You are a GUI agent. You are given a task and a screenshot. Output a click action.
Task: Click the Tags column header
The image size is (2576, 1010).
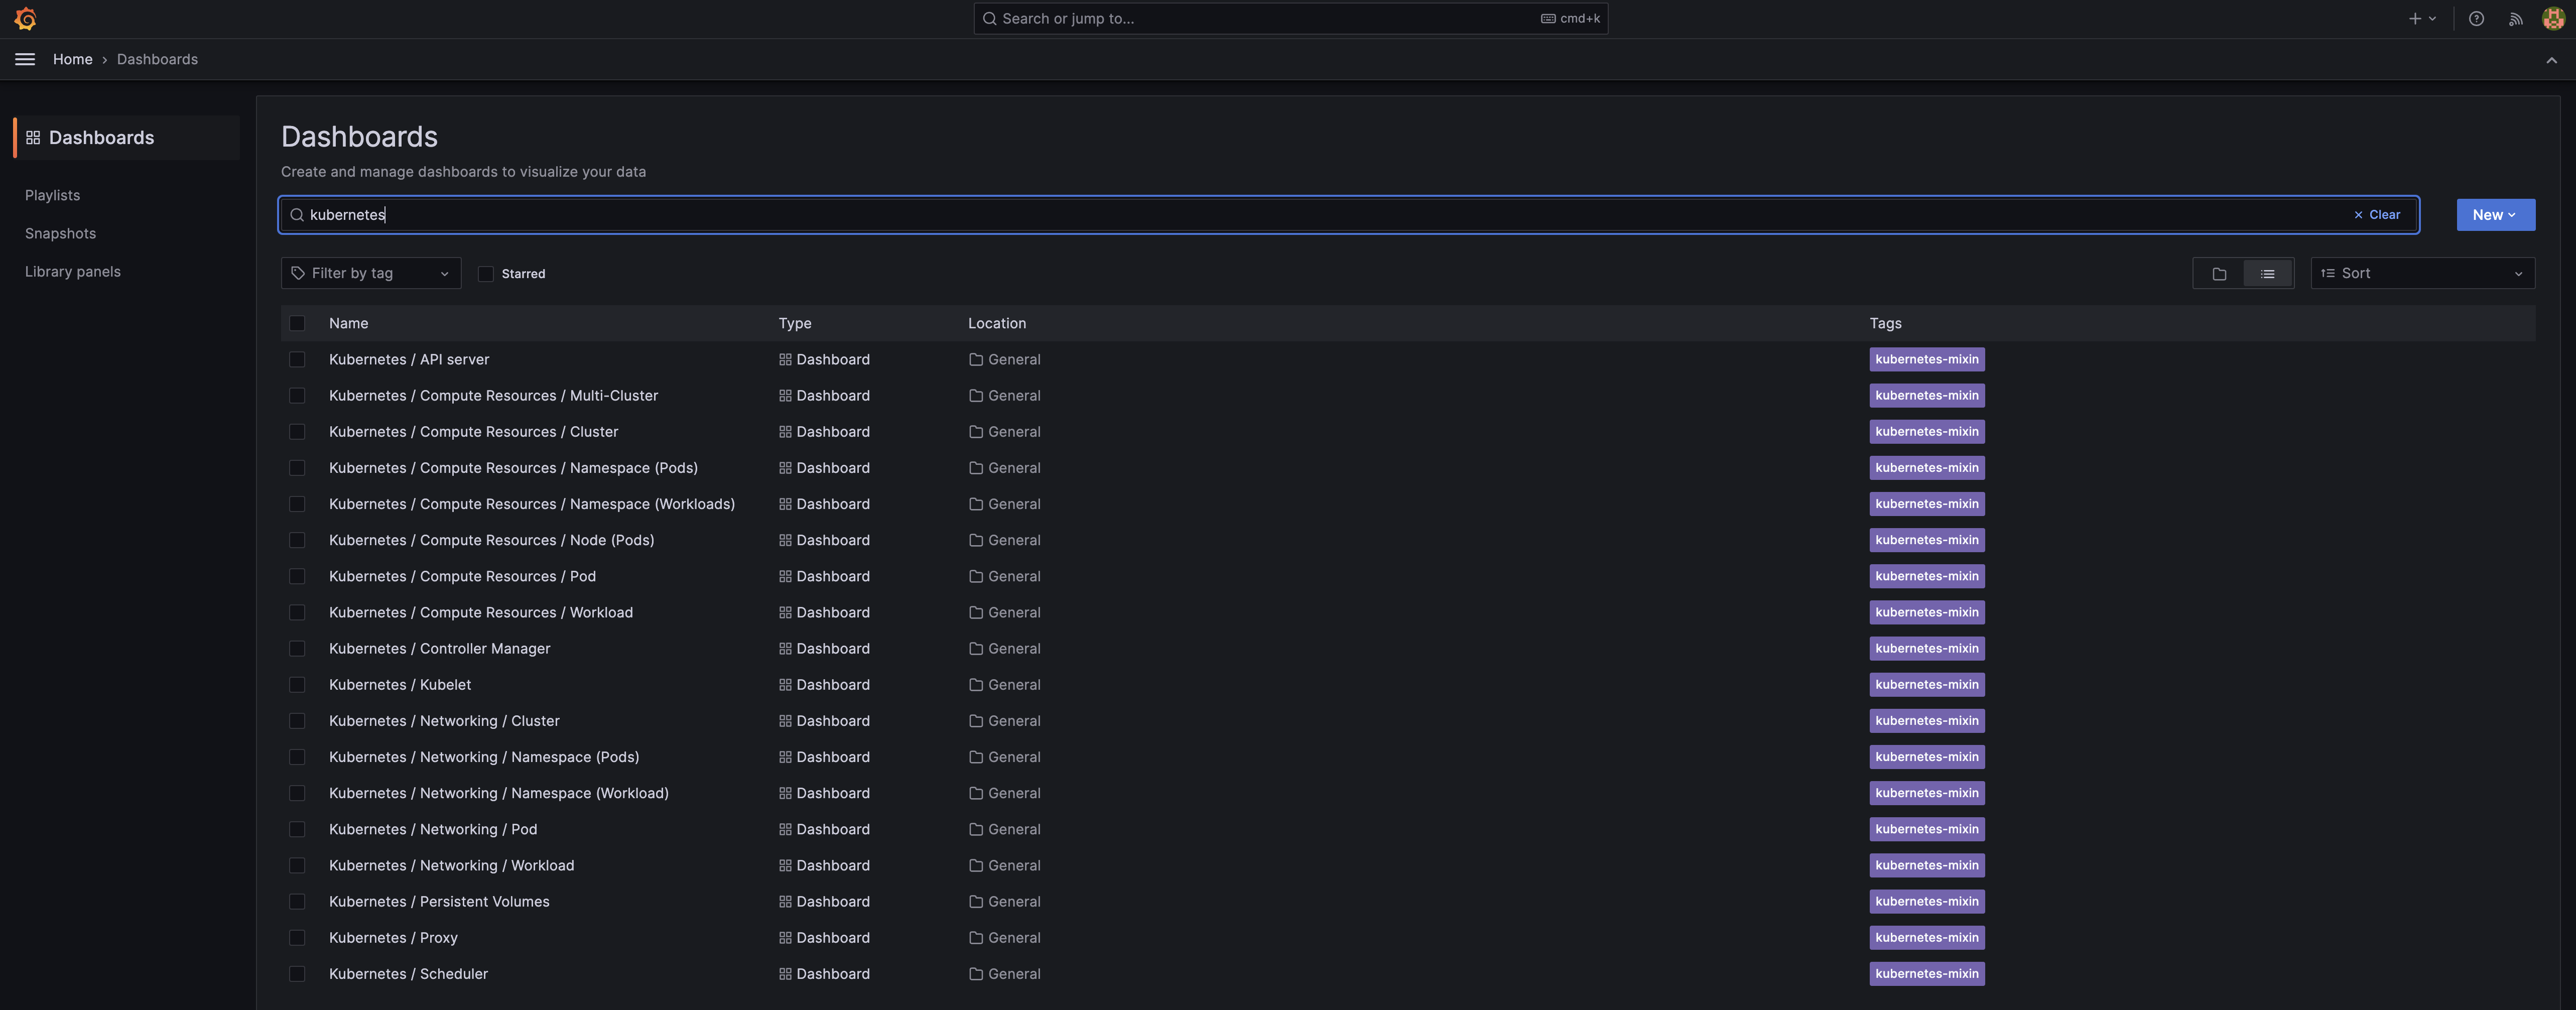tap(1885, 324)
